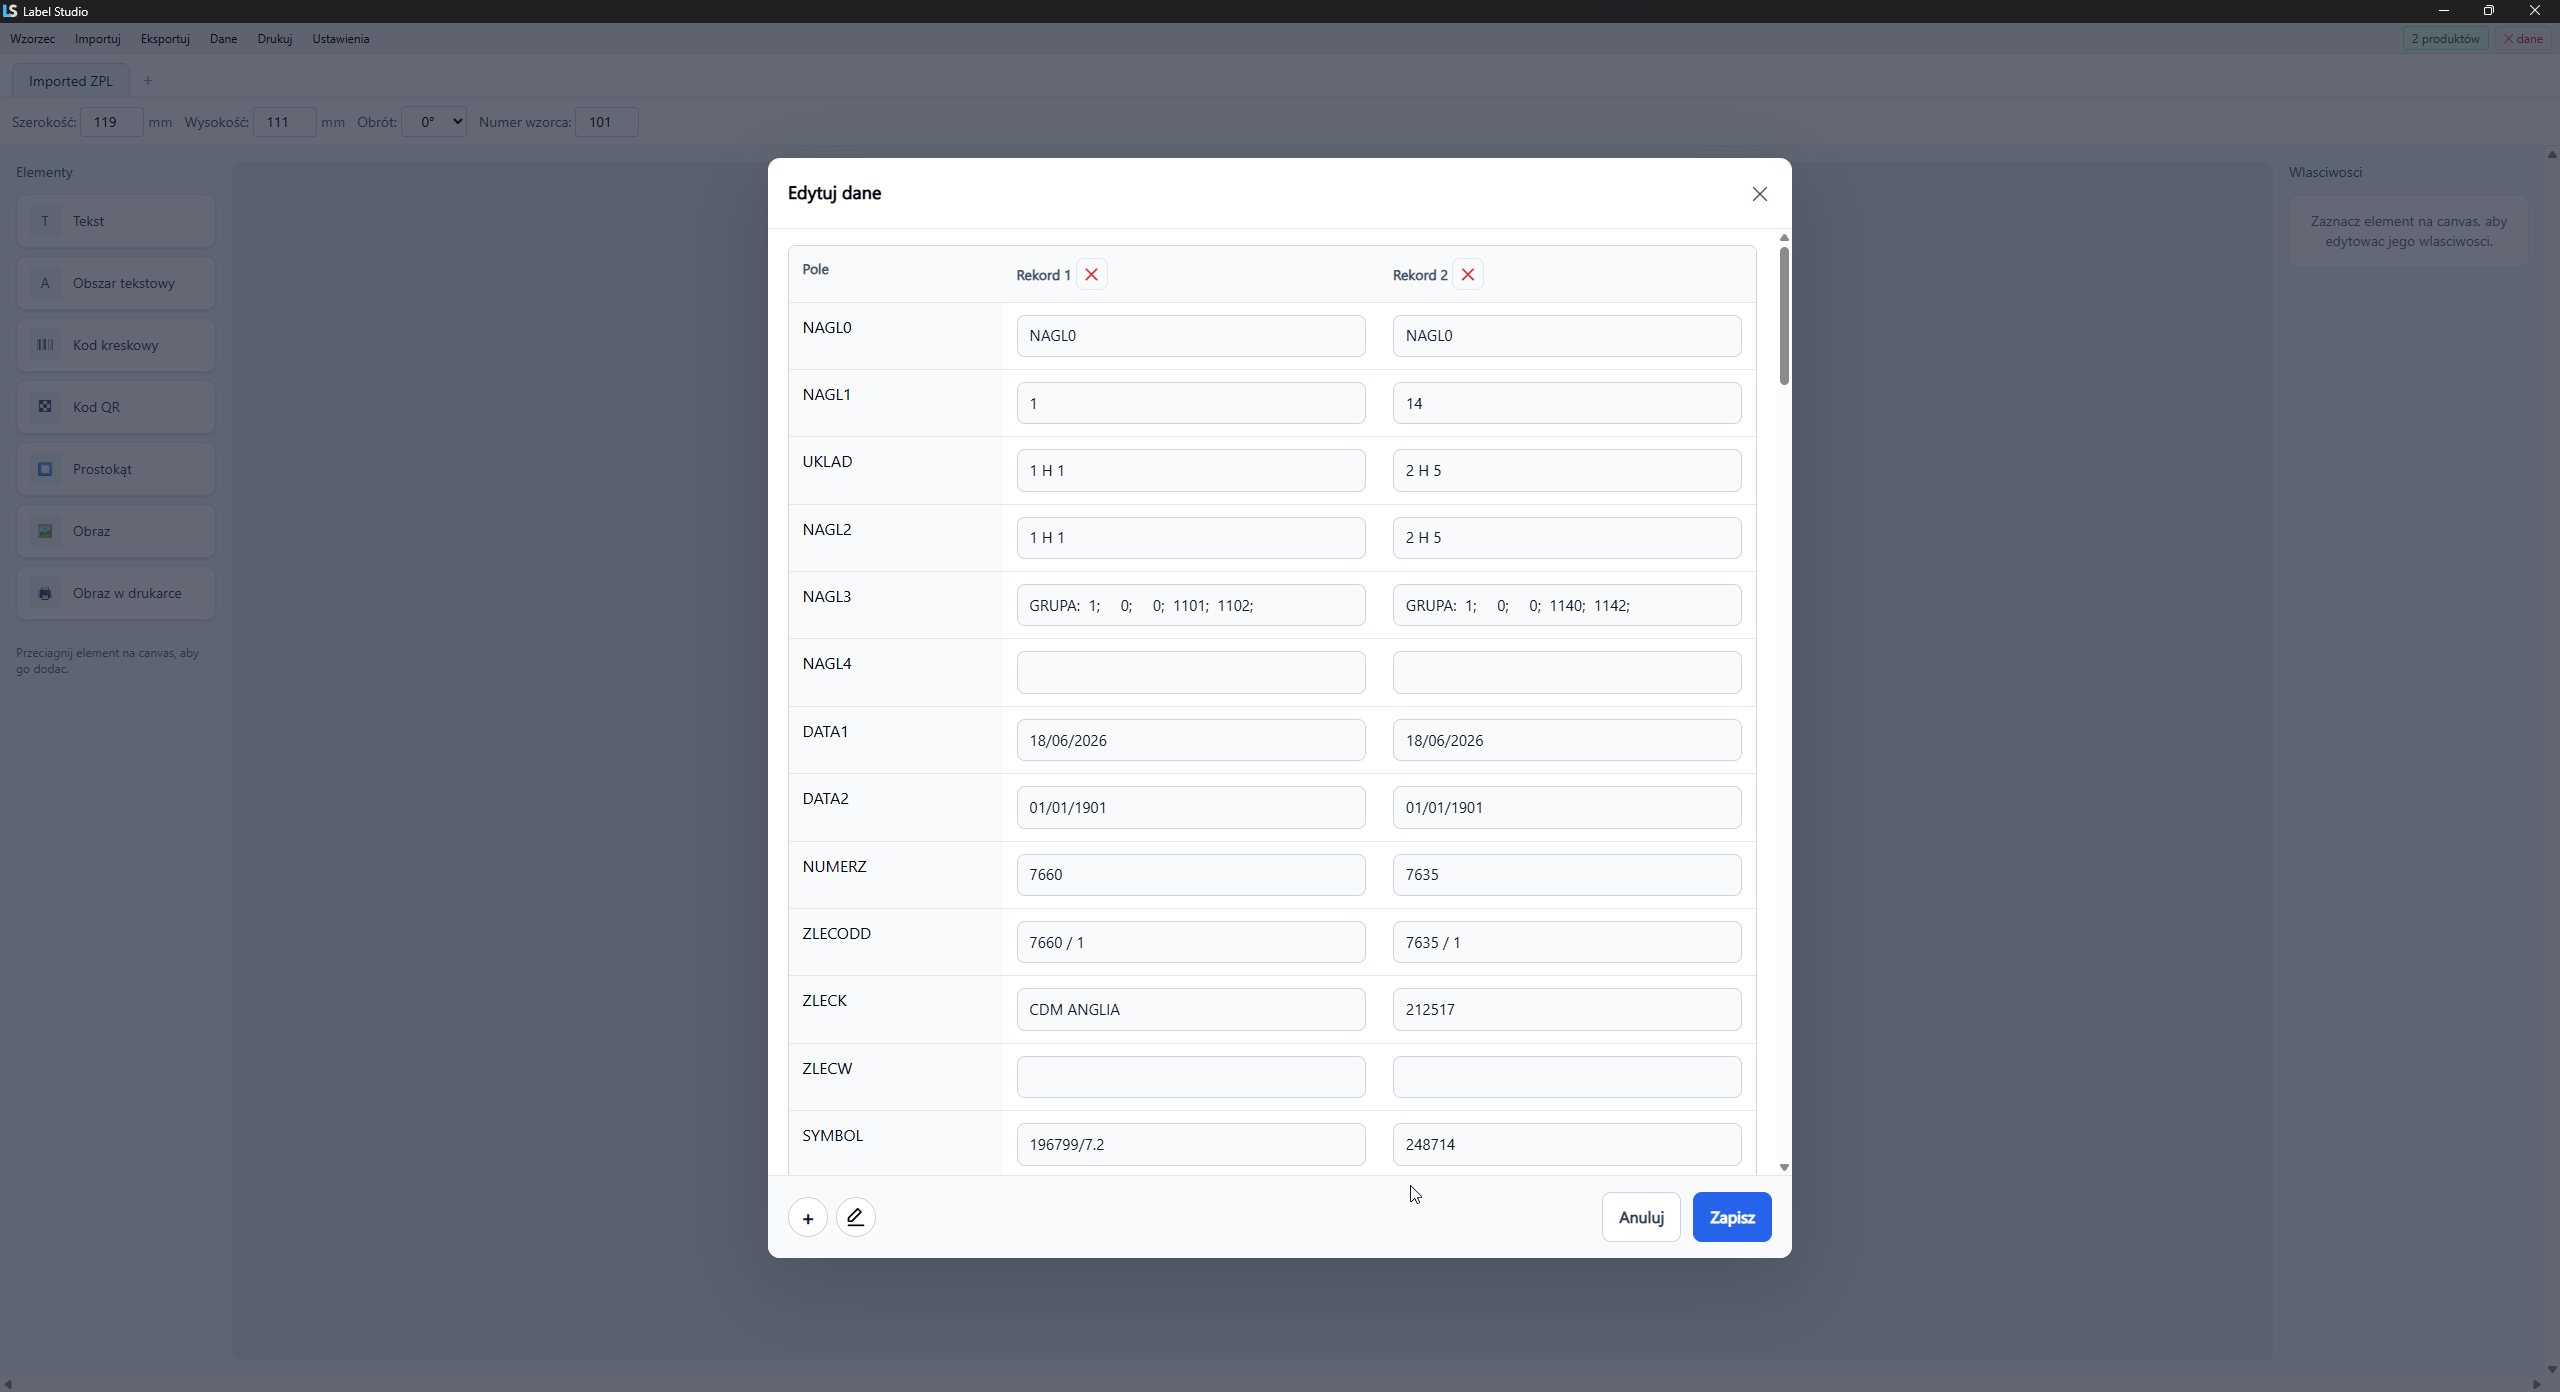Viewport: 2560px width, 1392px height.
Task: Open the Ustawienia menu
Action: (x=340, y=39)
